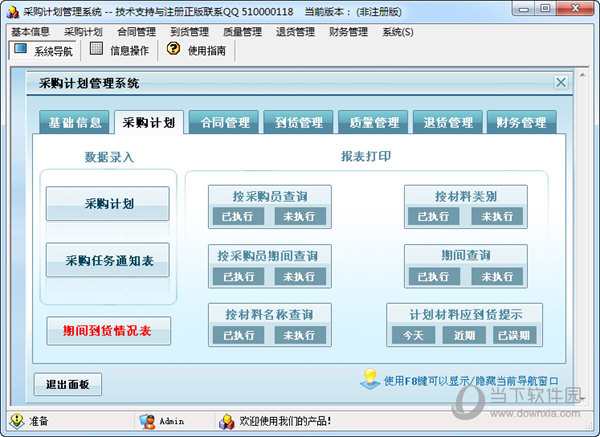The height and width of the screenshot is (437, 600).
Task: Open the 使用指南 question-mark icon
Action: click(x=173, y=49)
